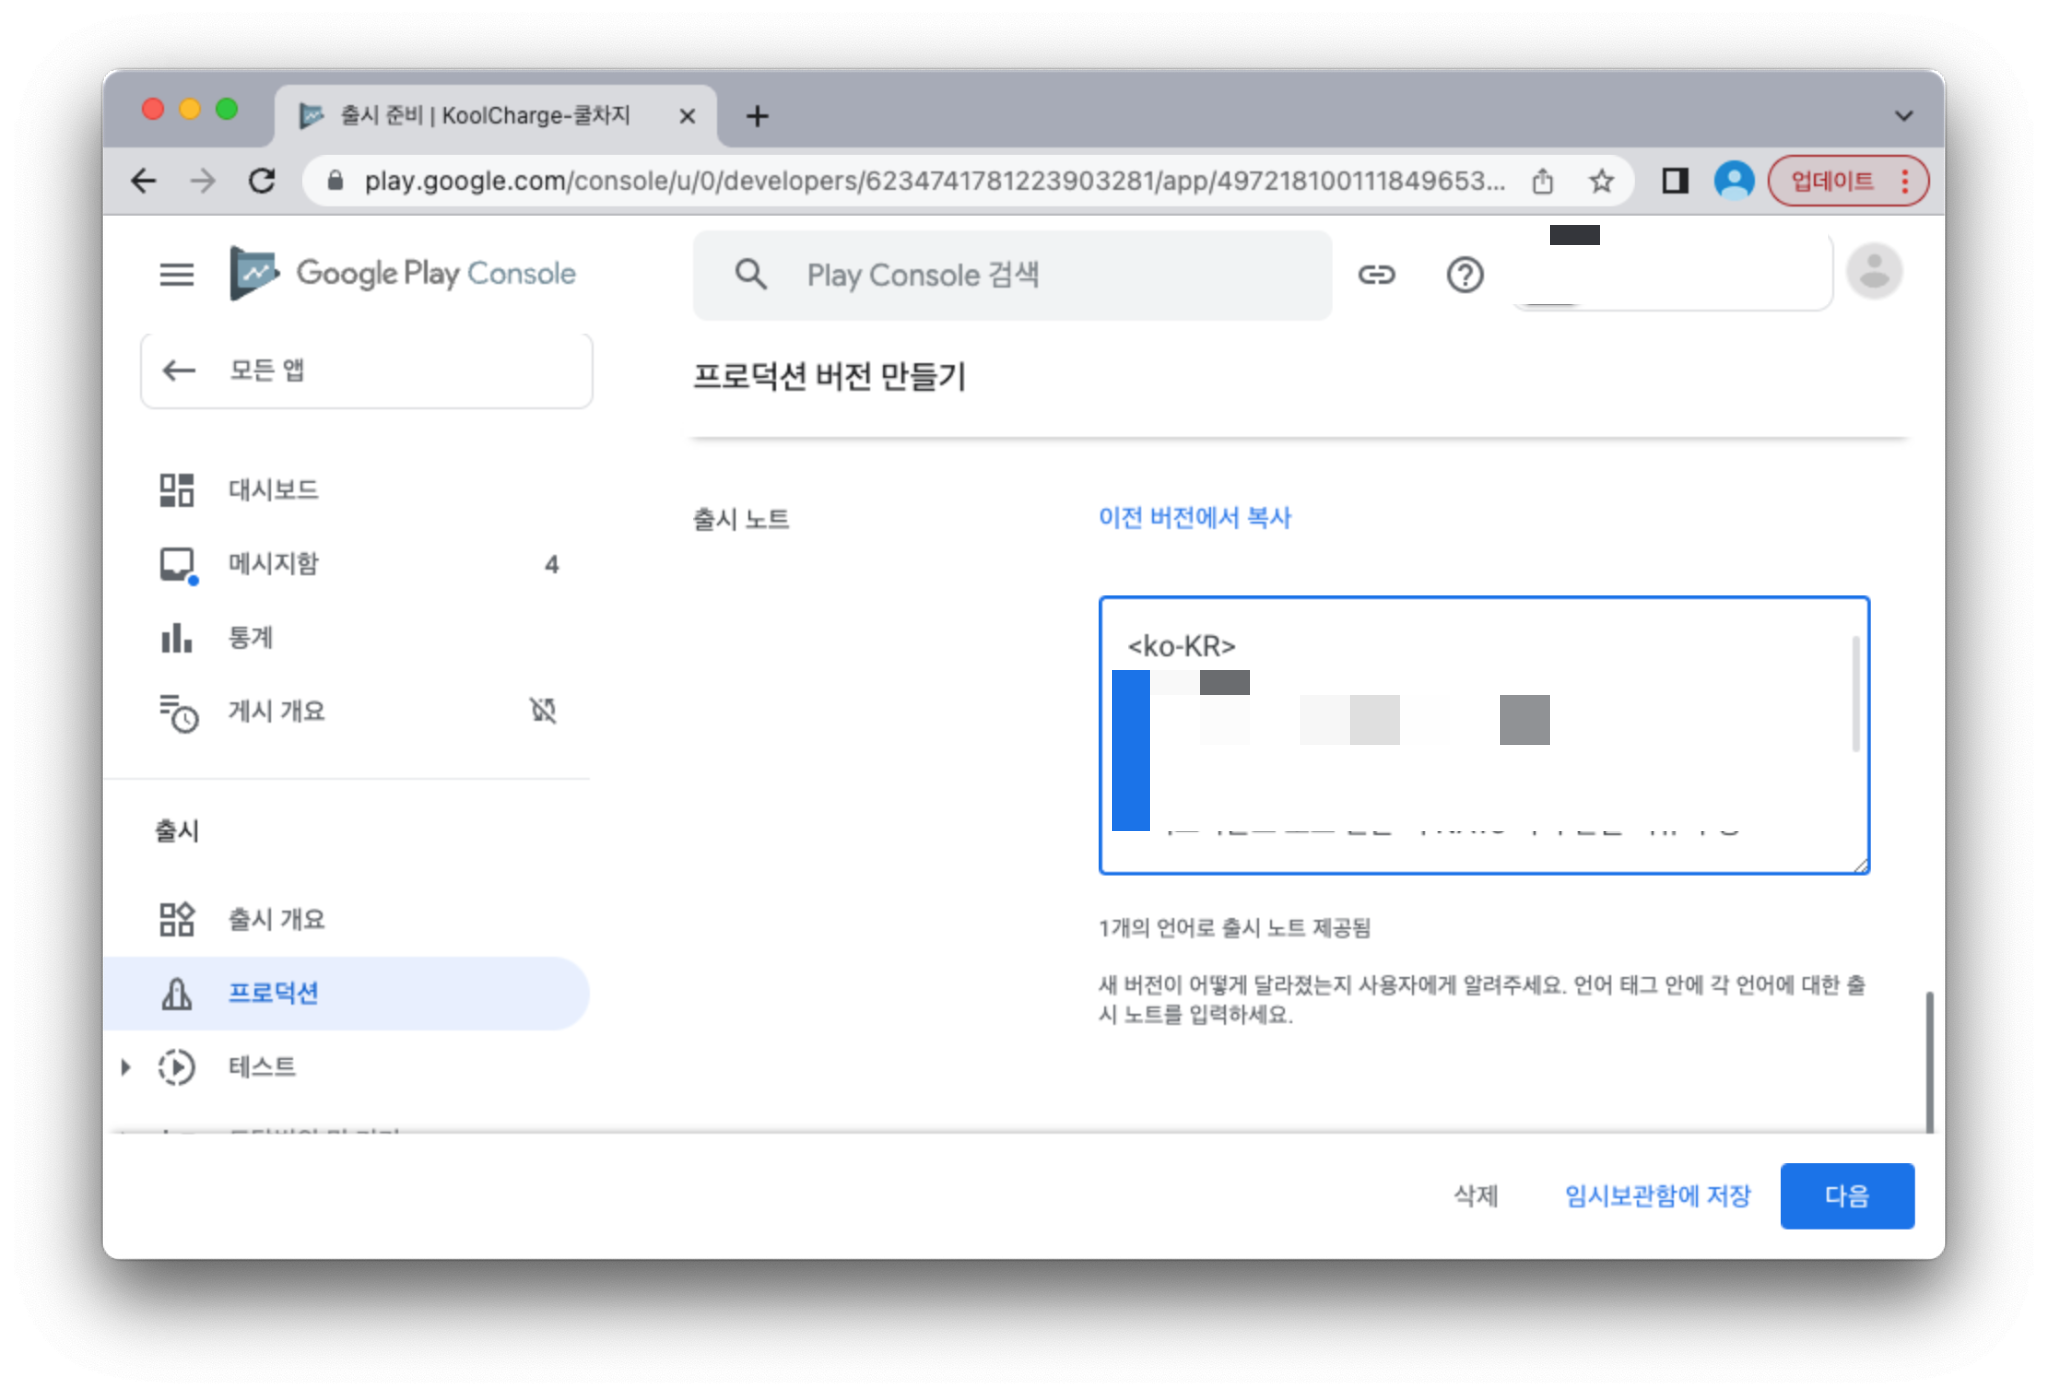This screenshot has width=2048, height=1395.
Task: Select 출시 개요 in the sidebar
Action: (276, 919)
